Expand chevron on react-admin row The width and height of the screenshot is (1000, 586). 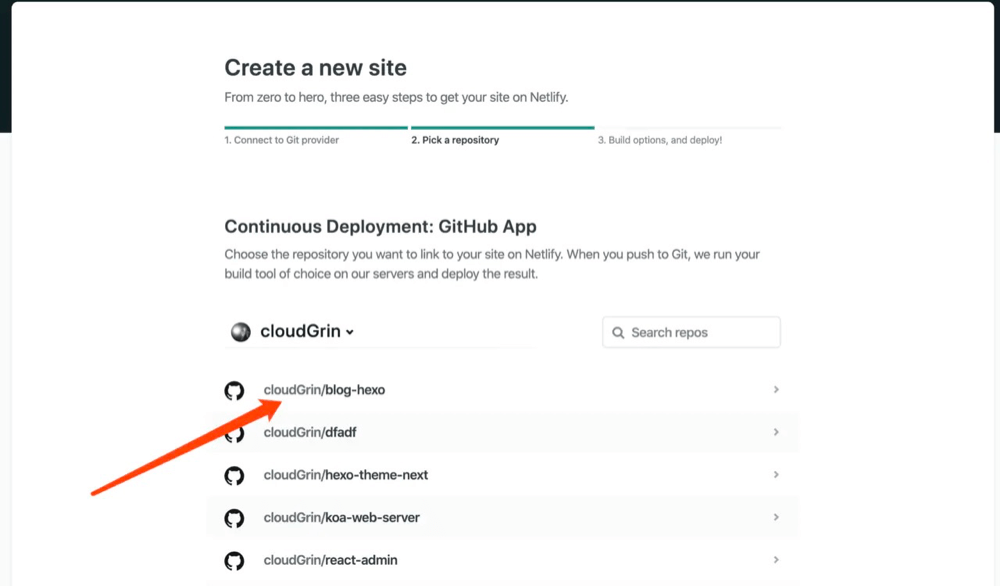776,559
